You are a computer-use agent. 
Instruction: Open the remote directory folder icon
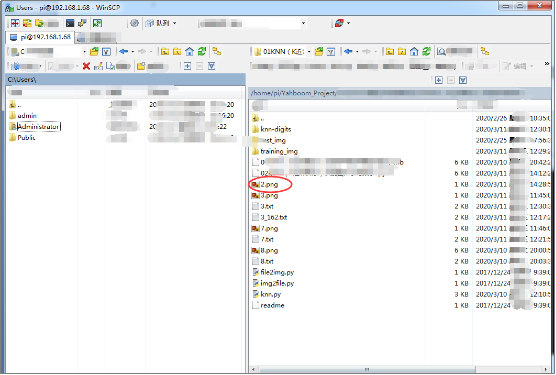pos(319,52)
